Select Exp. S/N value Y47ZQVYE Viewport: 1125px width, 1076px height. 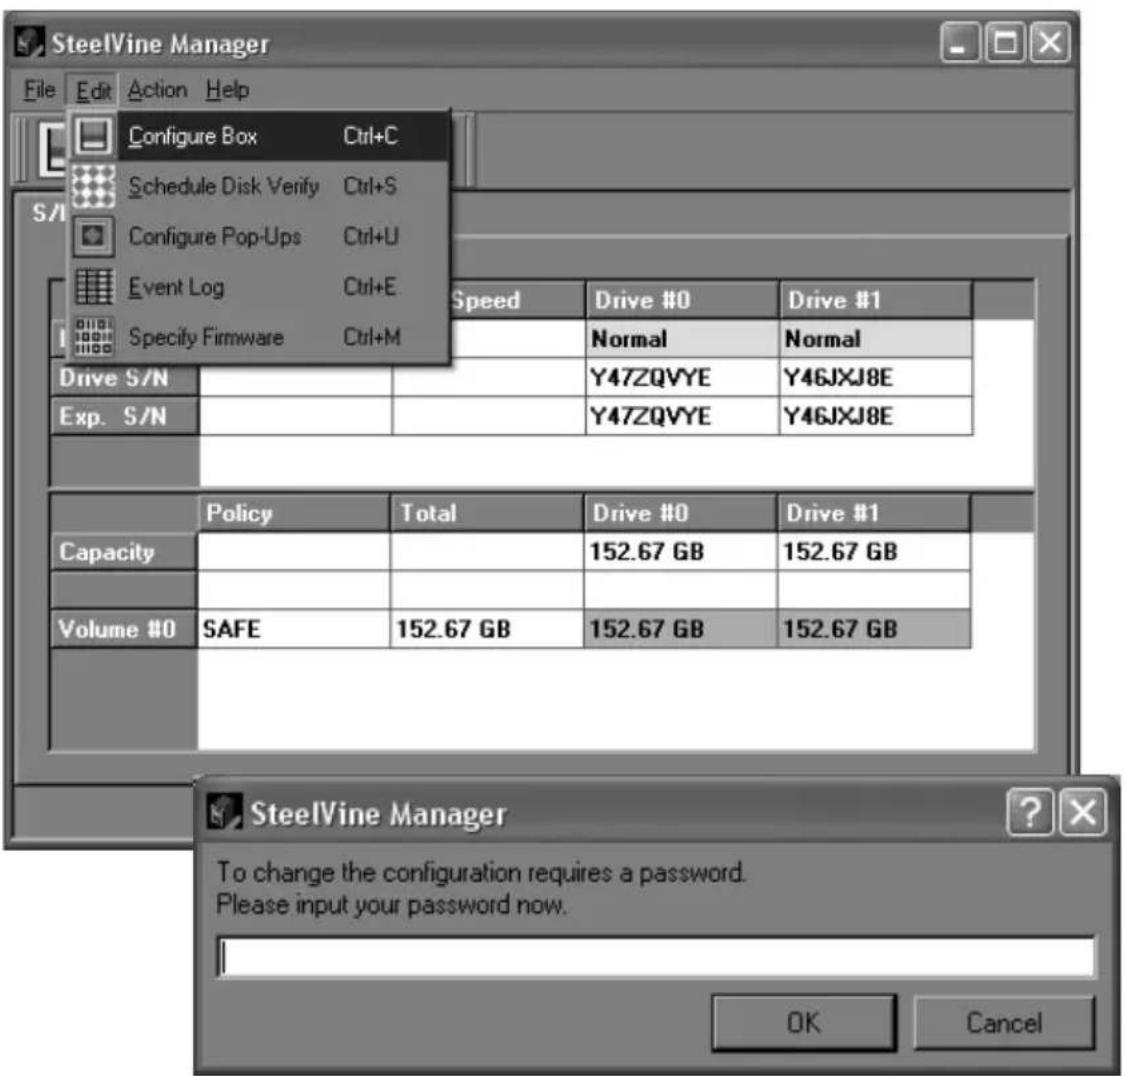click(682, 416)
